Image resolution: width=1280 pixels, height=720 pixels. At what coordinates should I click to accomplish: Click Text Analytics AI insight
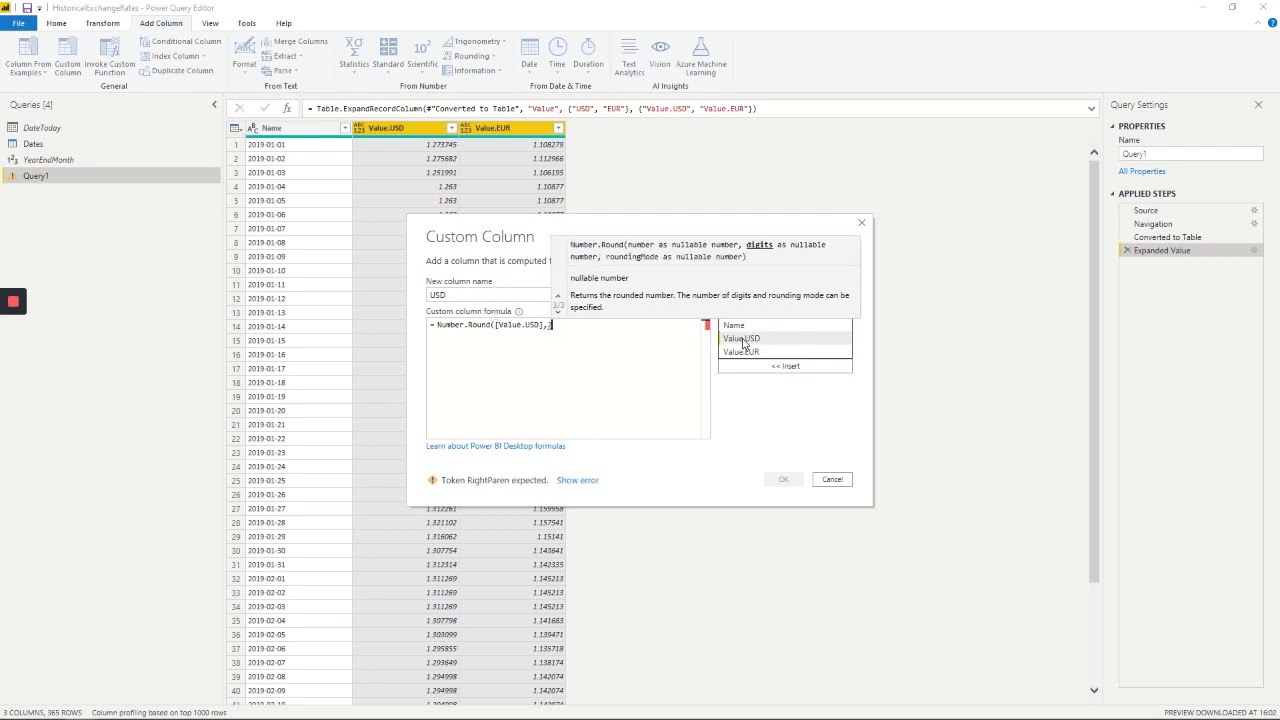pyautogui.click(x=629, y=57)
